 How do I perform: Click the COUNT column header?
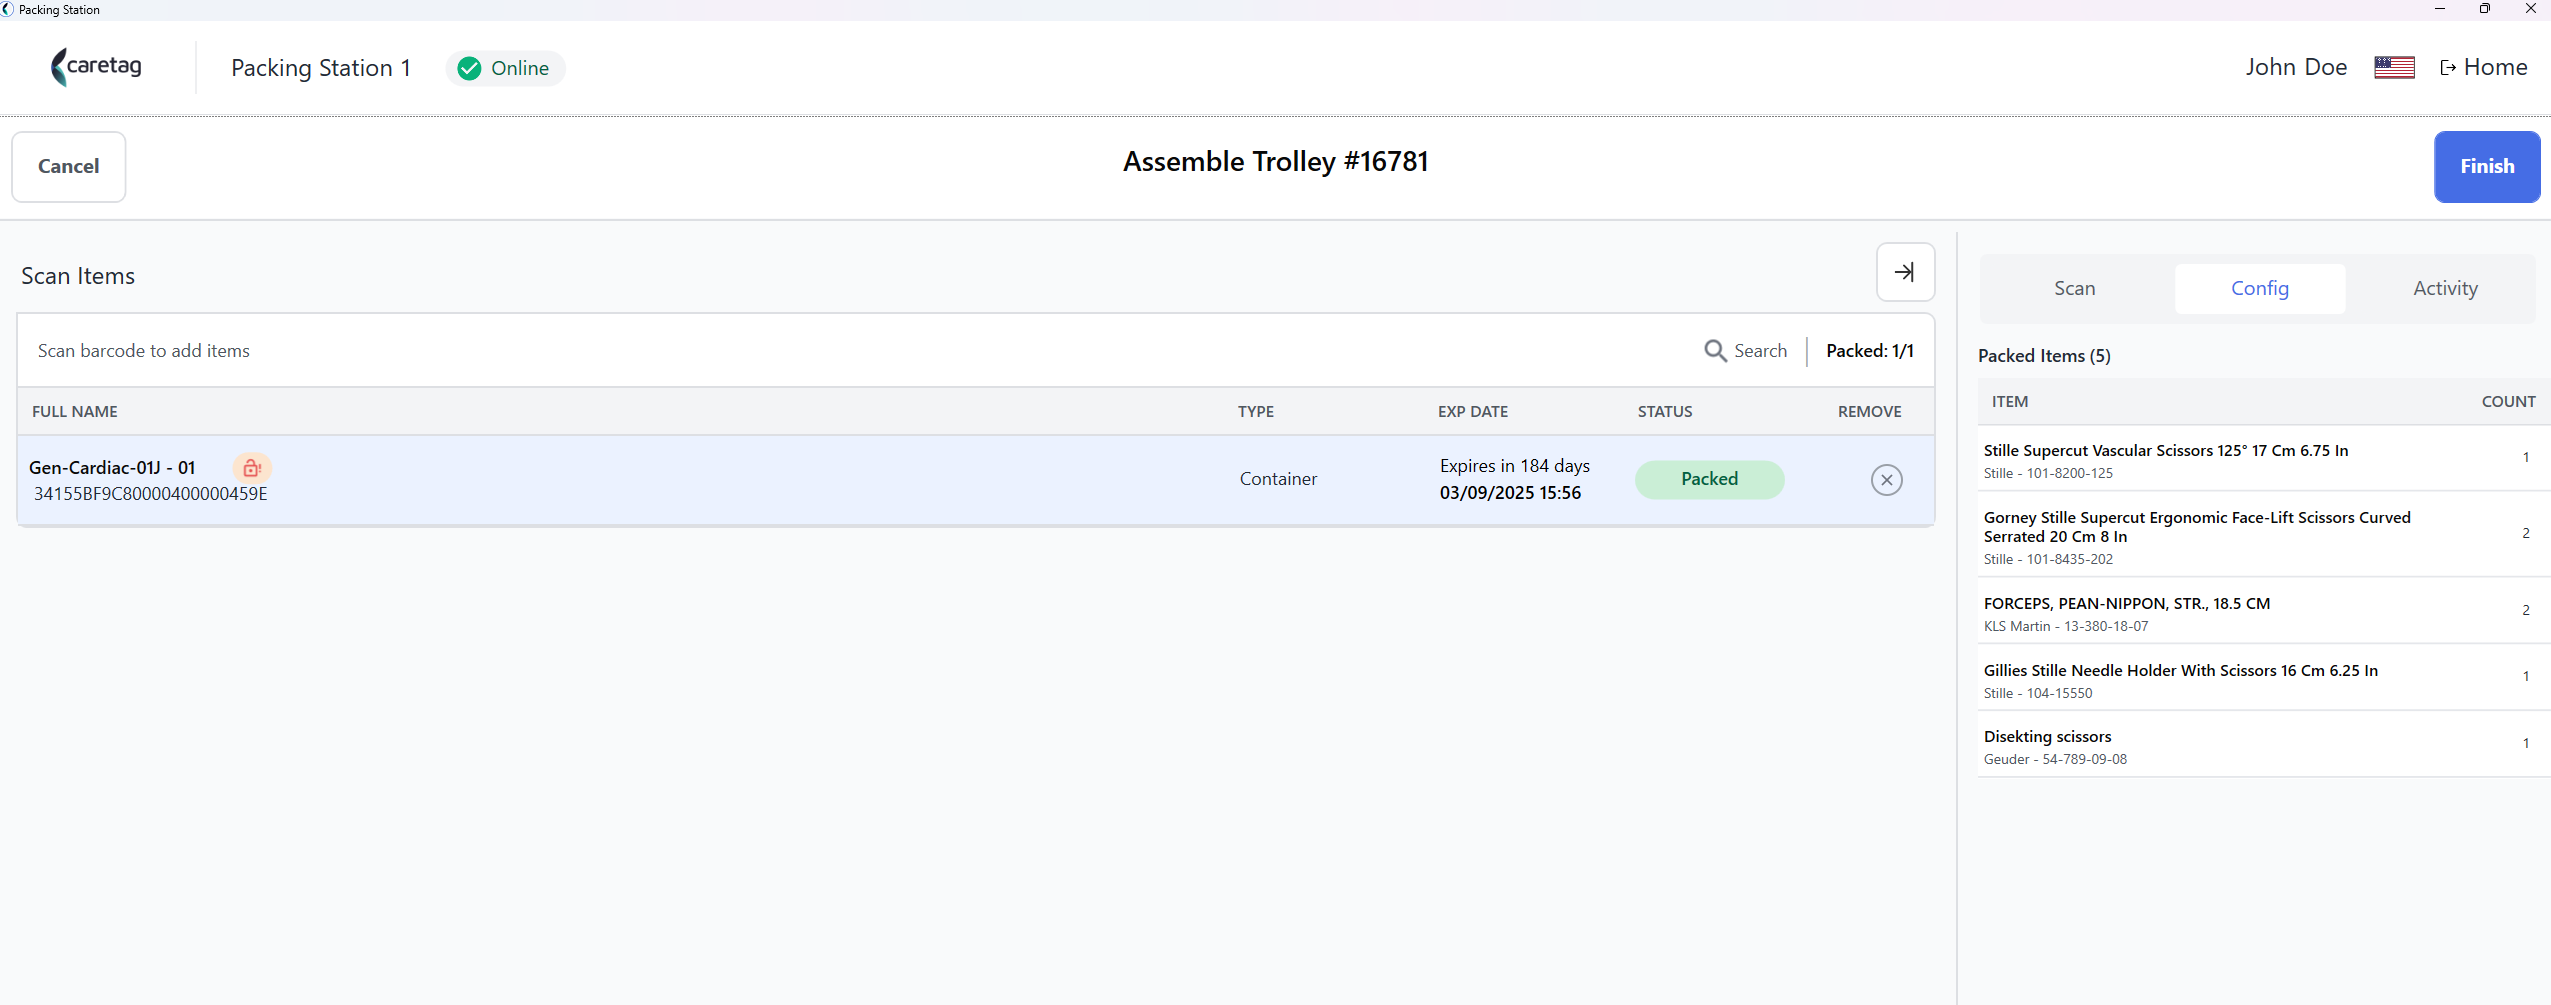point(2508,401)
